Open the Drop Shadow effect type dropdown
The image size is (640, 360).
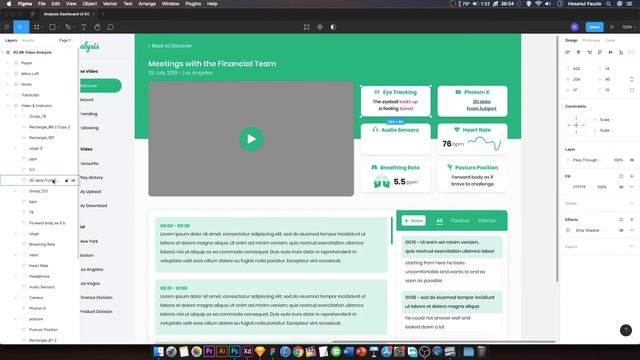coord(589,230)
